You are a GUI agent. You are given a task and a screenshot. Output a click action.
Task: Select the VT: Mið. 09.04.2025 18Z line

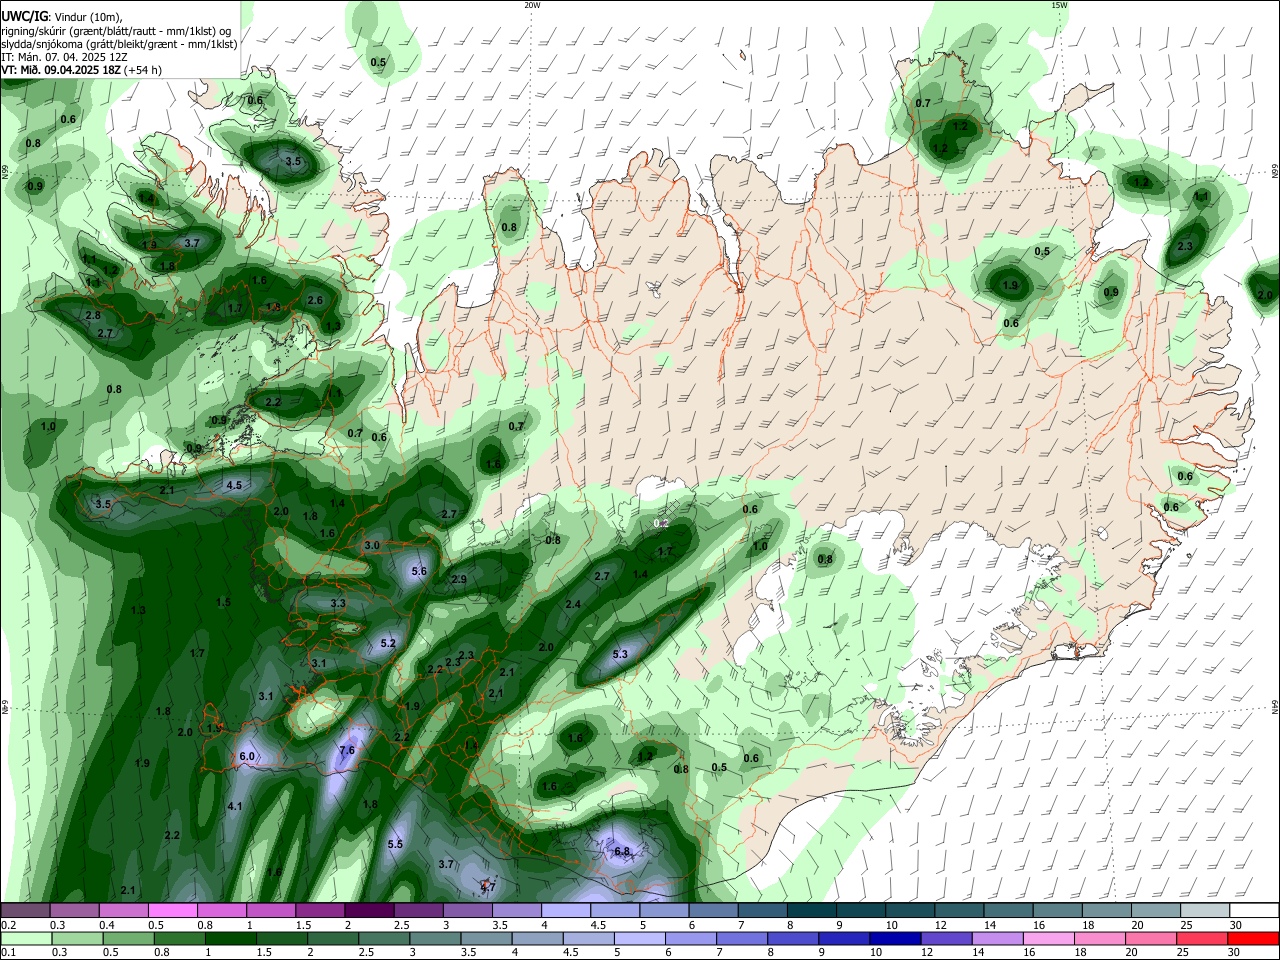pos(81,70)
